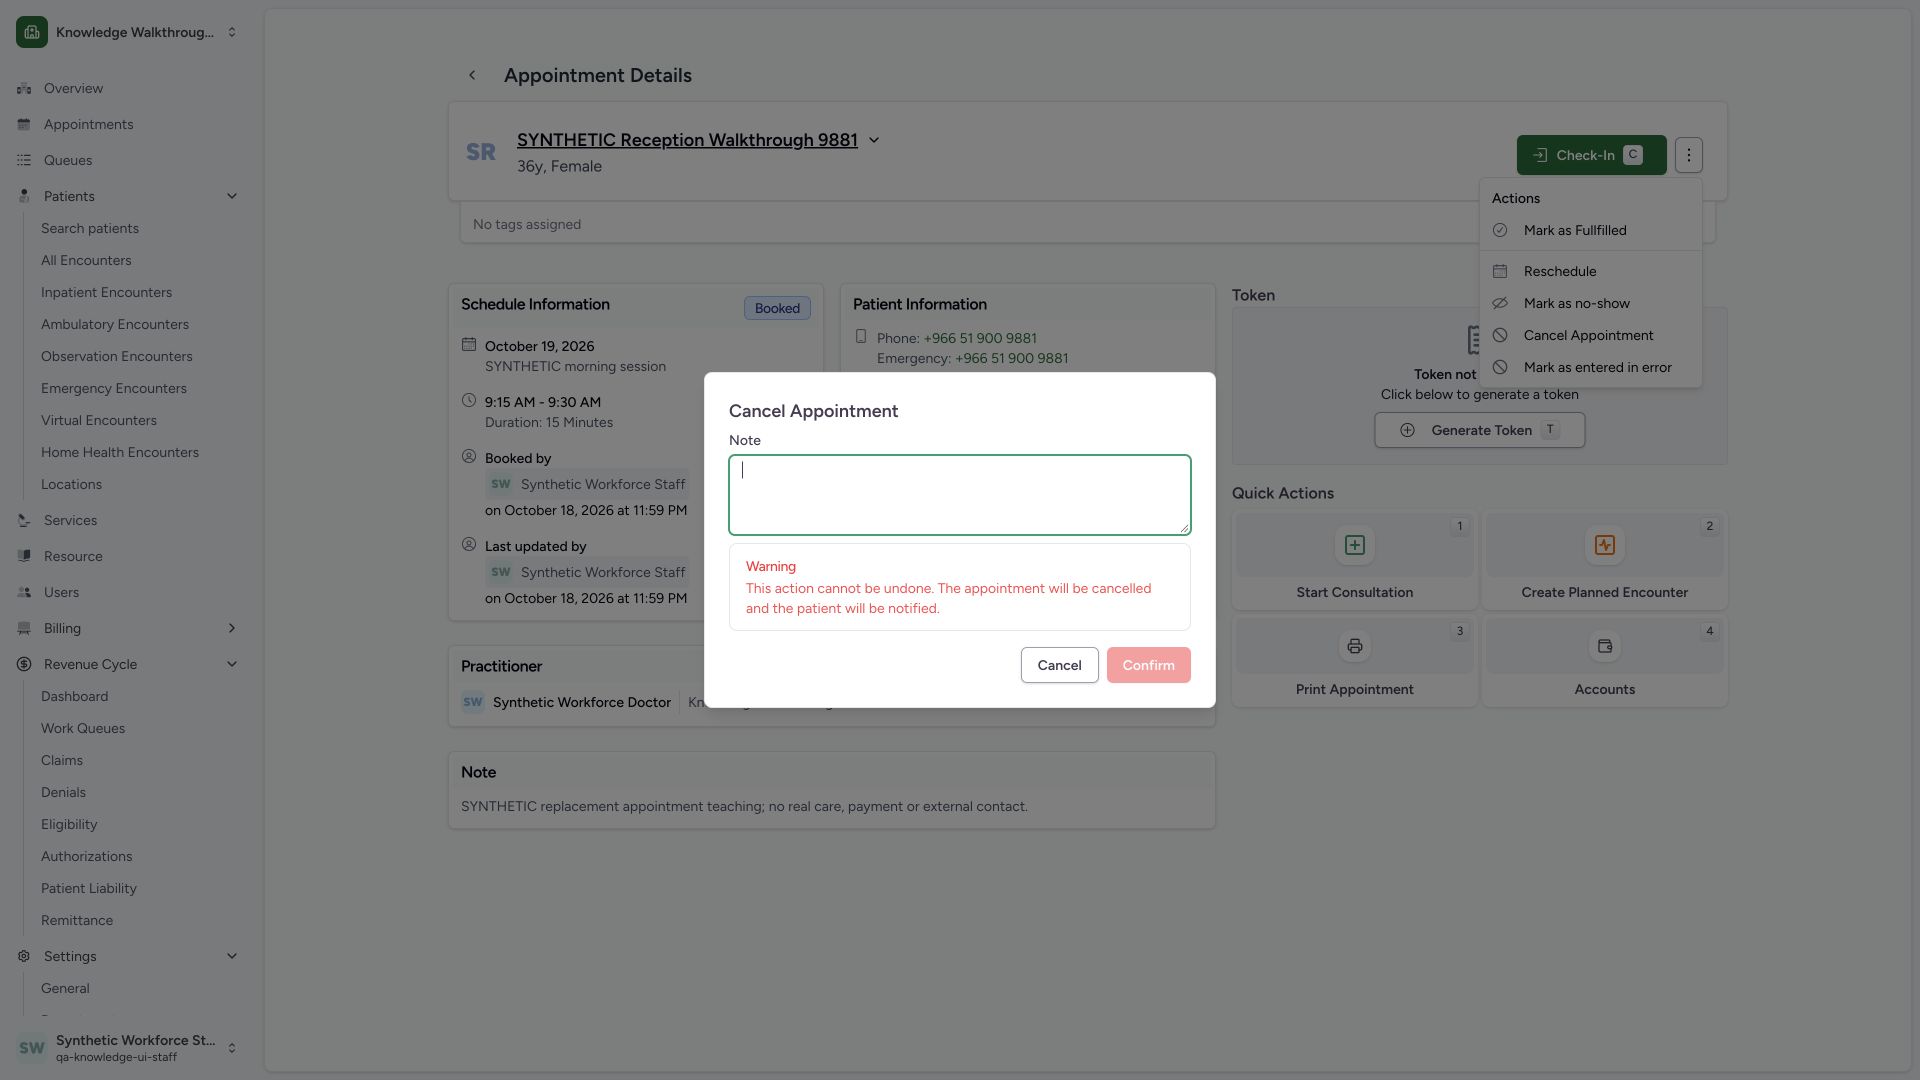Click the Users sidebar icon
Viewport: 1920px width, 1080px height.
pos(24,592)
